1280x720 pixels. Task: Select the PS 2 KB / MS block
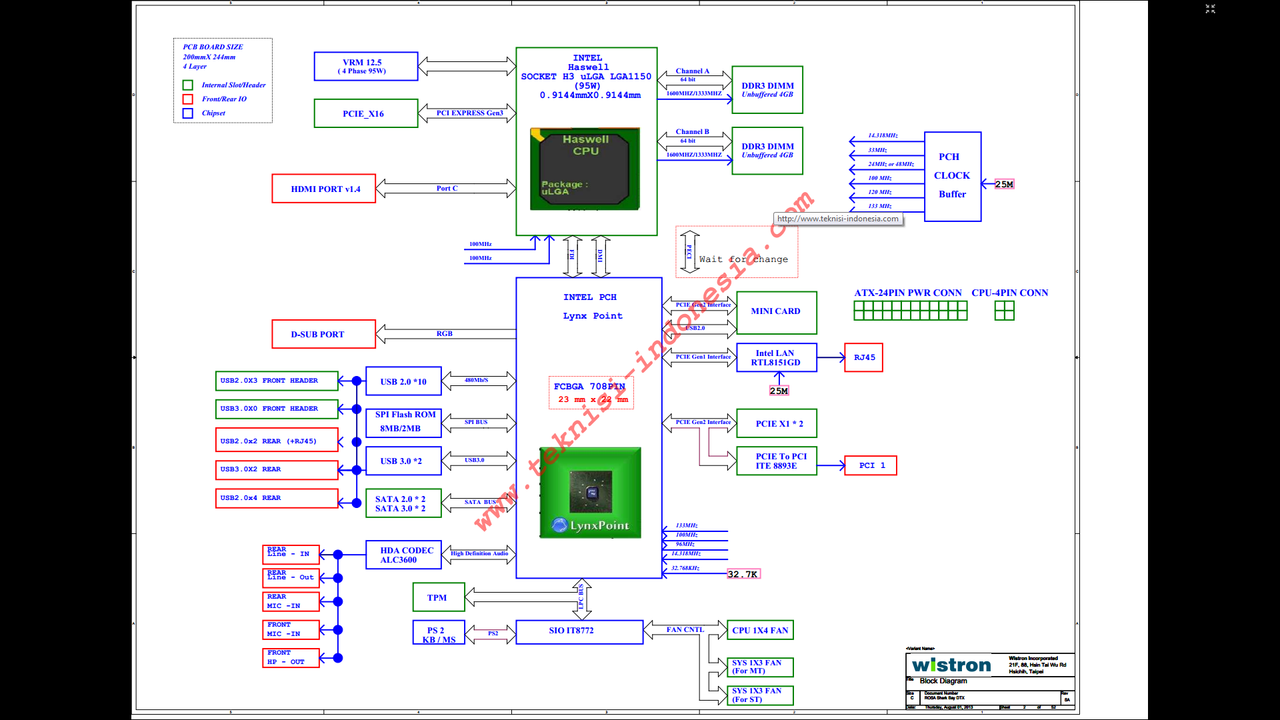[x=439, y=632]
